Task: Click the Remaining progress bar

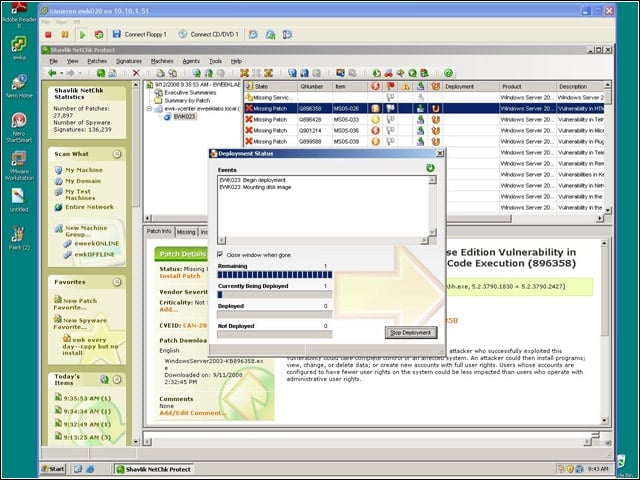Action: click(x=275, y=275)
